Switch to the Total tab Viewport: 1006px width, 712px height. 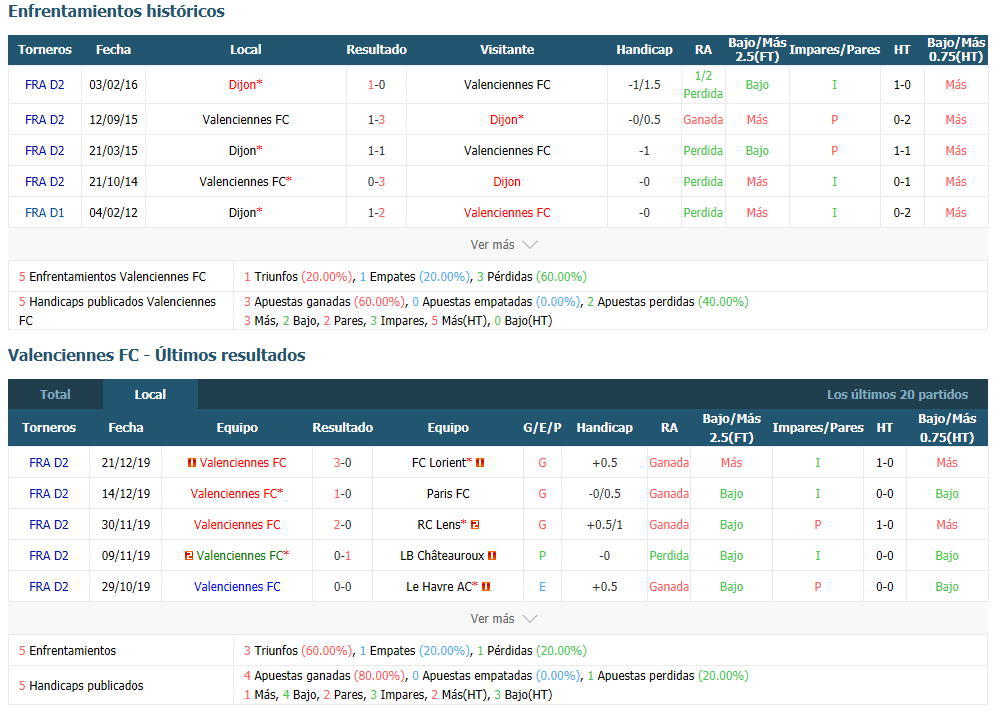(x=55, y=394)
